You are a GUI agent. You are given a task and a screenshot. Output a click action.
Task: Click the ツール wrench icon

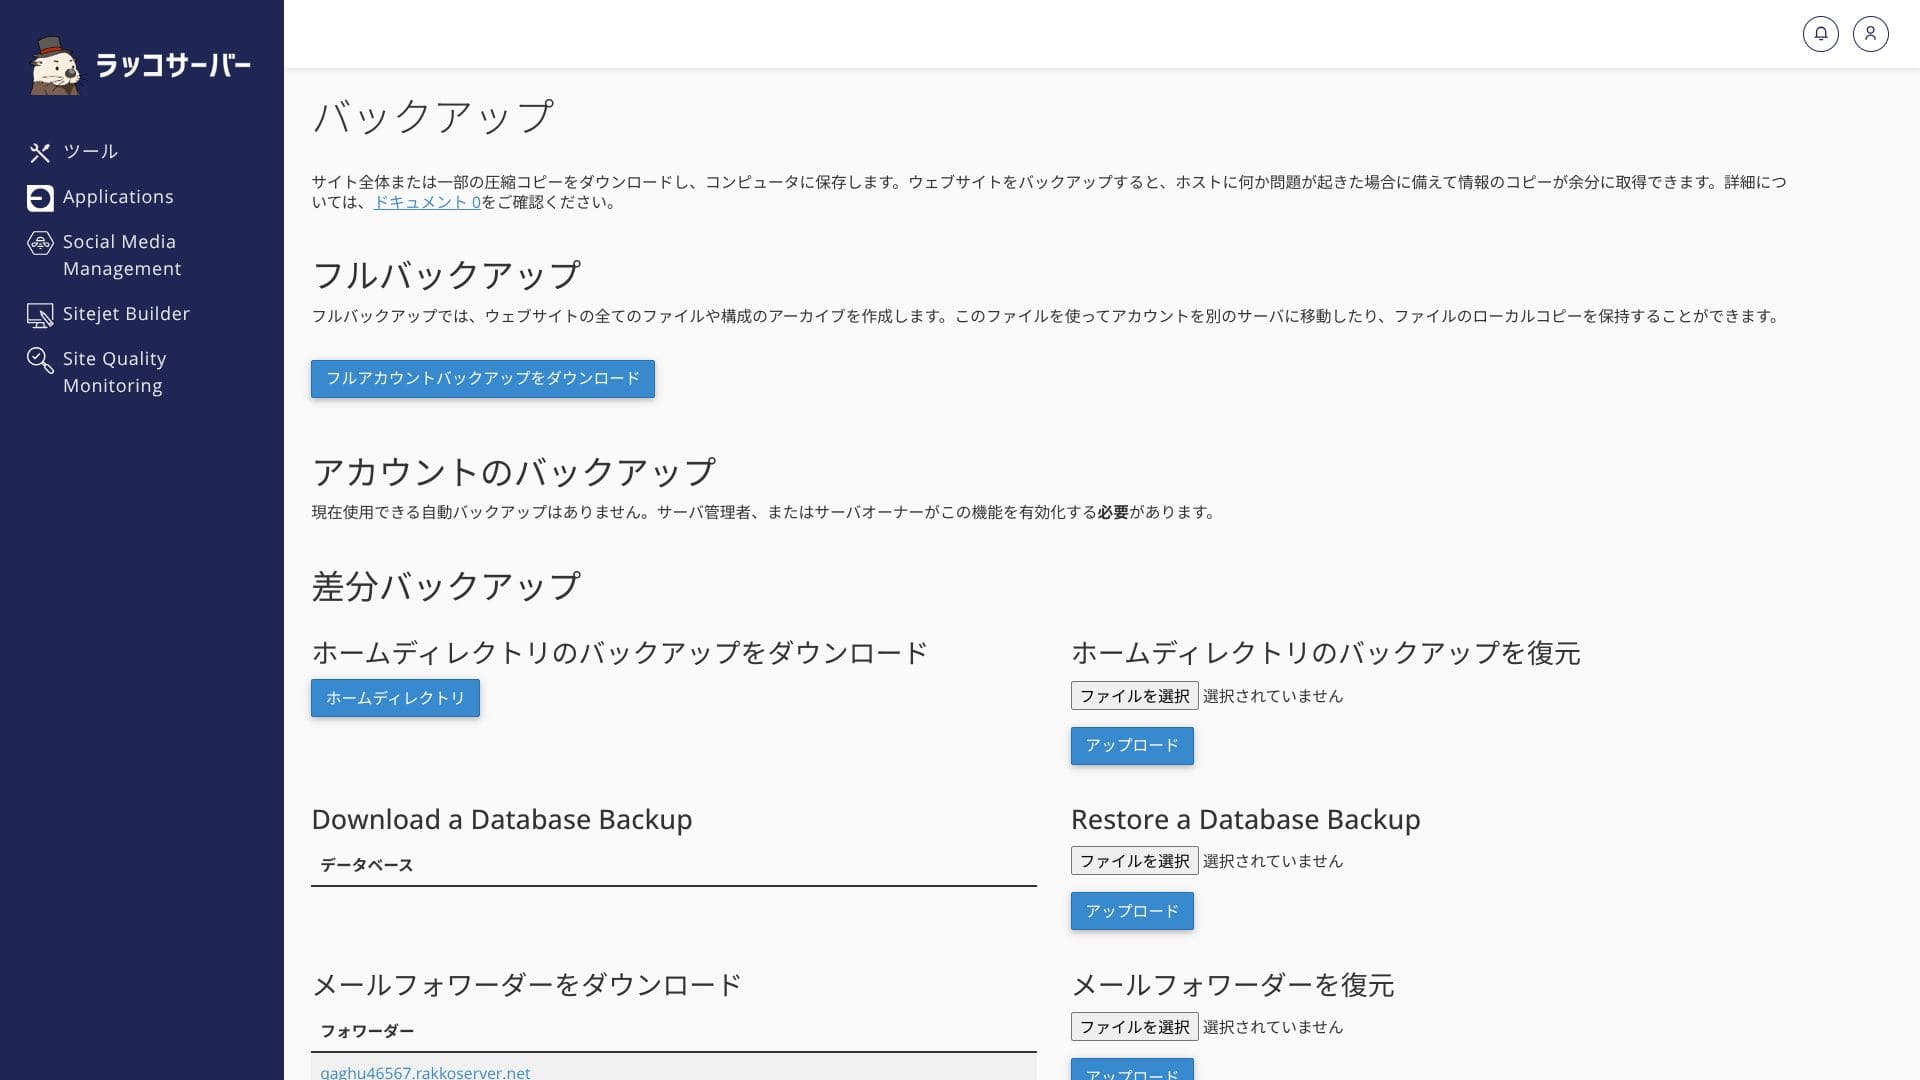click(40, 152)
